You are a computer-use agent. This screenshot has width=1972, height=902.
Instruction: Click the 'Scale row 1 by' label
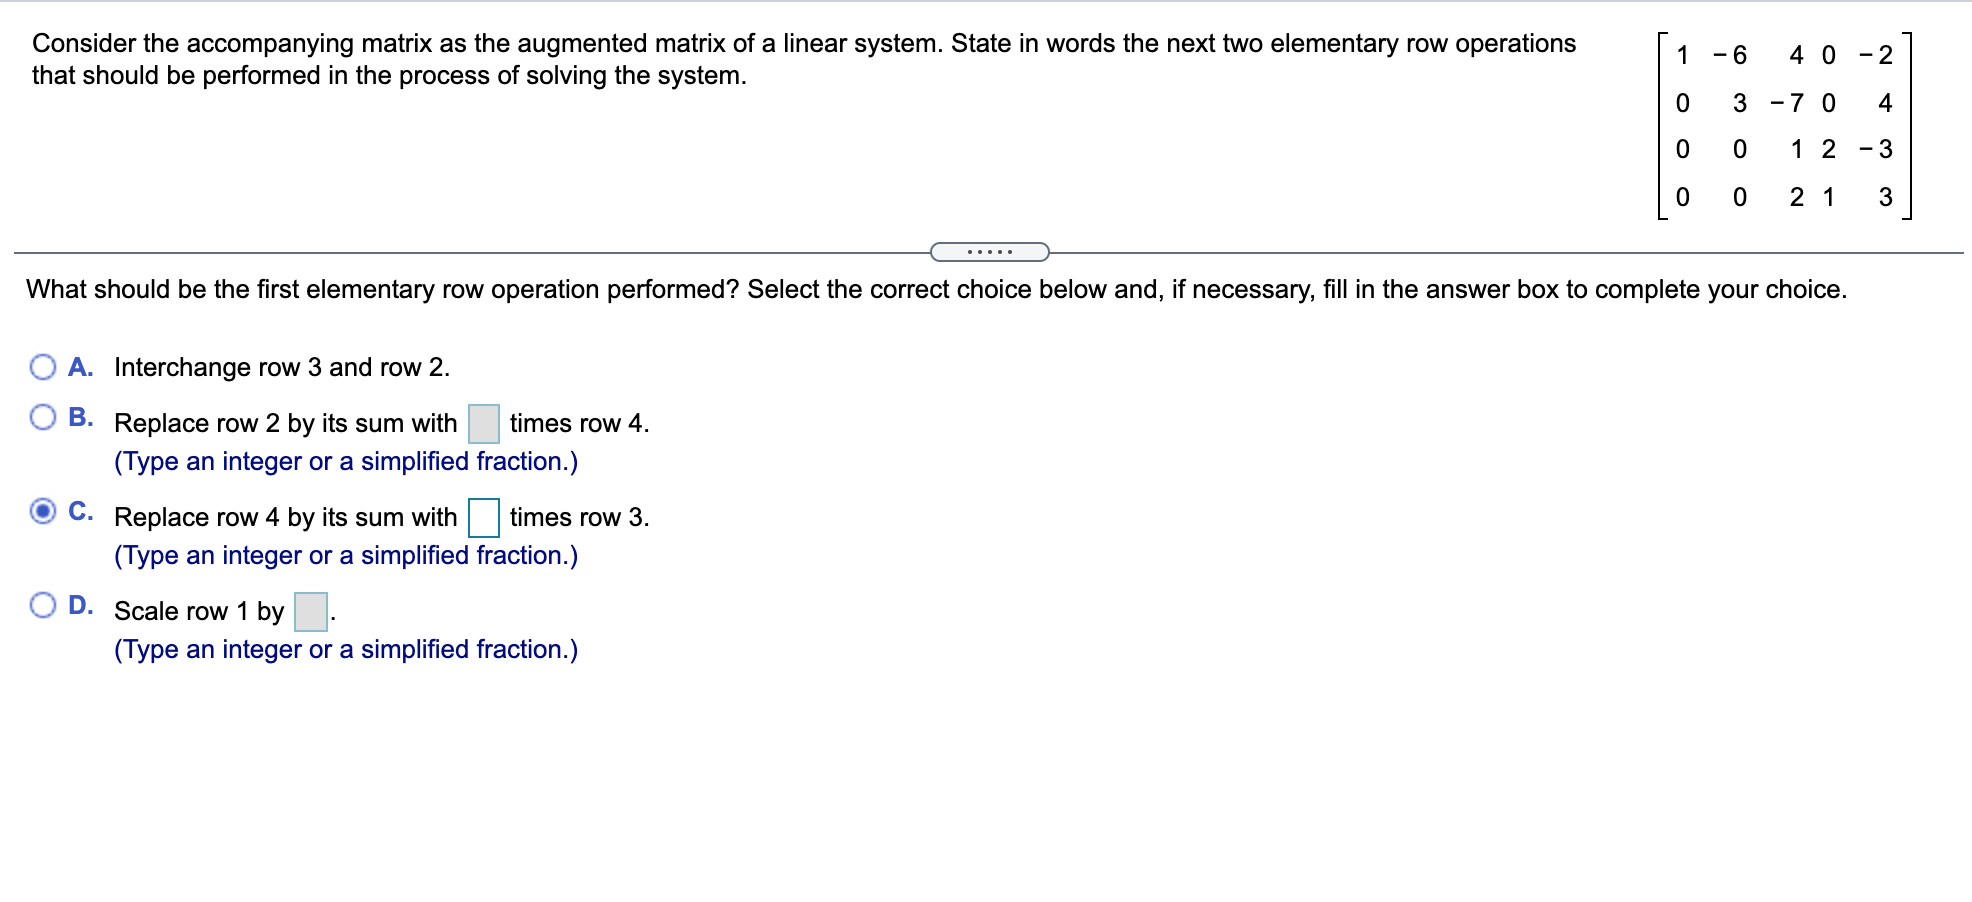[197, 612]
